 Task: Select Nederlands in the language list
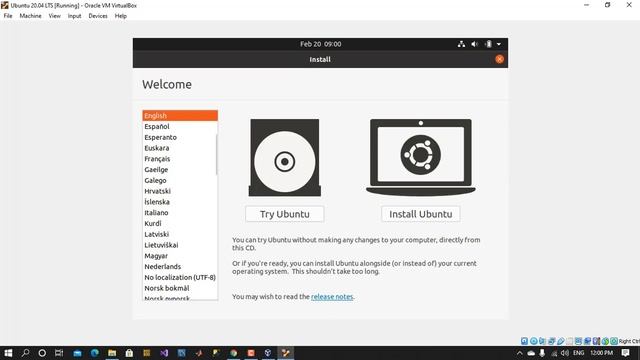tap(180, 267)
